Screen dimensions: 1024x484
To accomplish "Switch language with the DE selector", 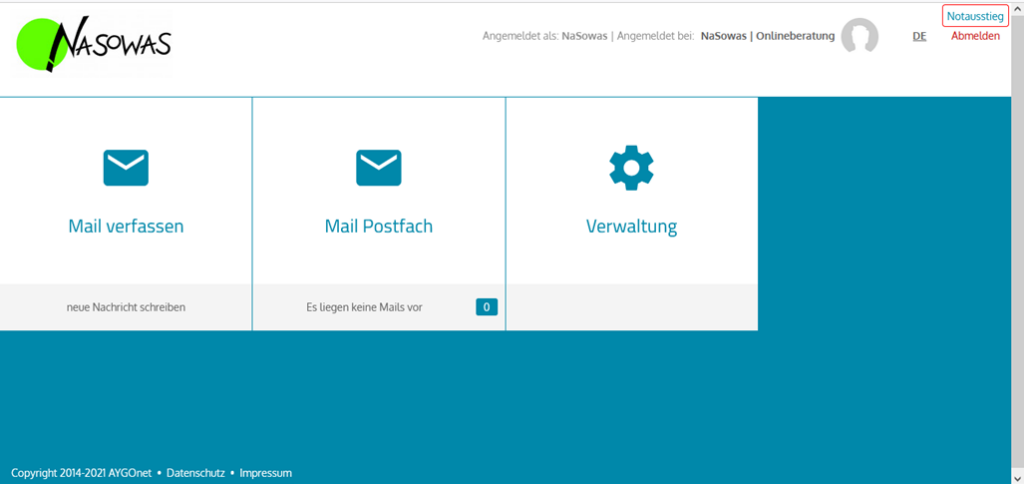I will [x=919, y=36].
